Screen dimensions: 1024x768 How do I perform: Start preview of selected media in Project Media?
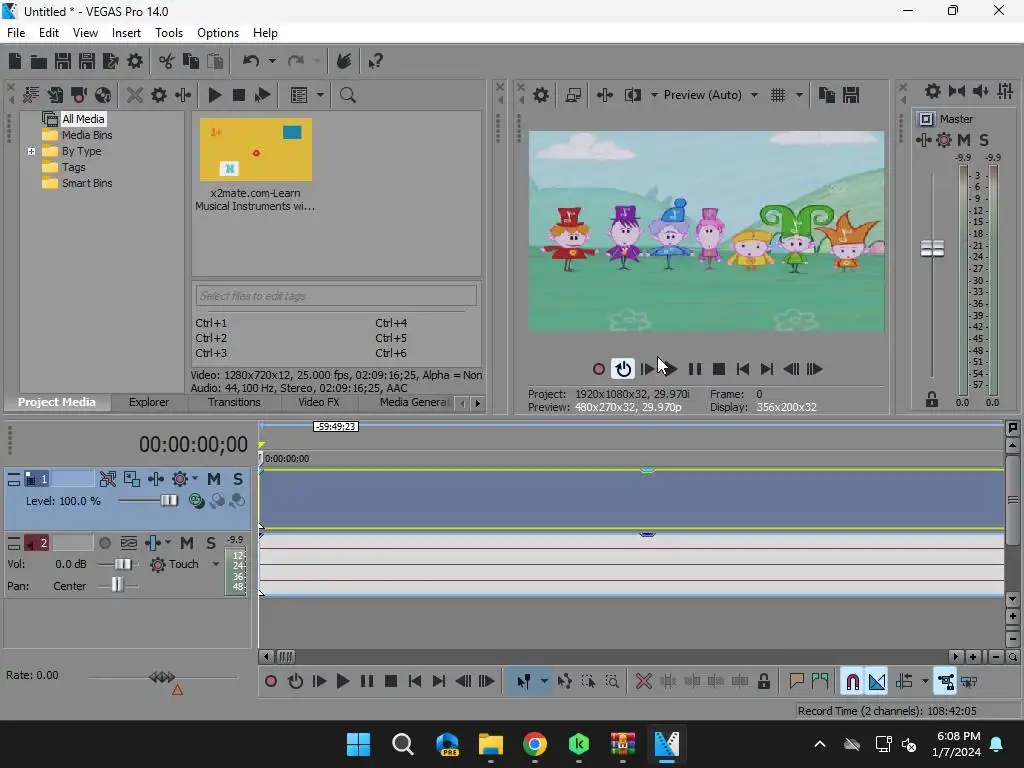pyautogui.click(x=214, y=95)
